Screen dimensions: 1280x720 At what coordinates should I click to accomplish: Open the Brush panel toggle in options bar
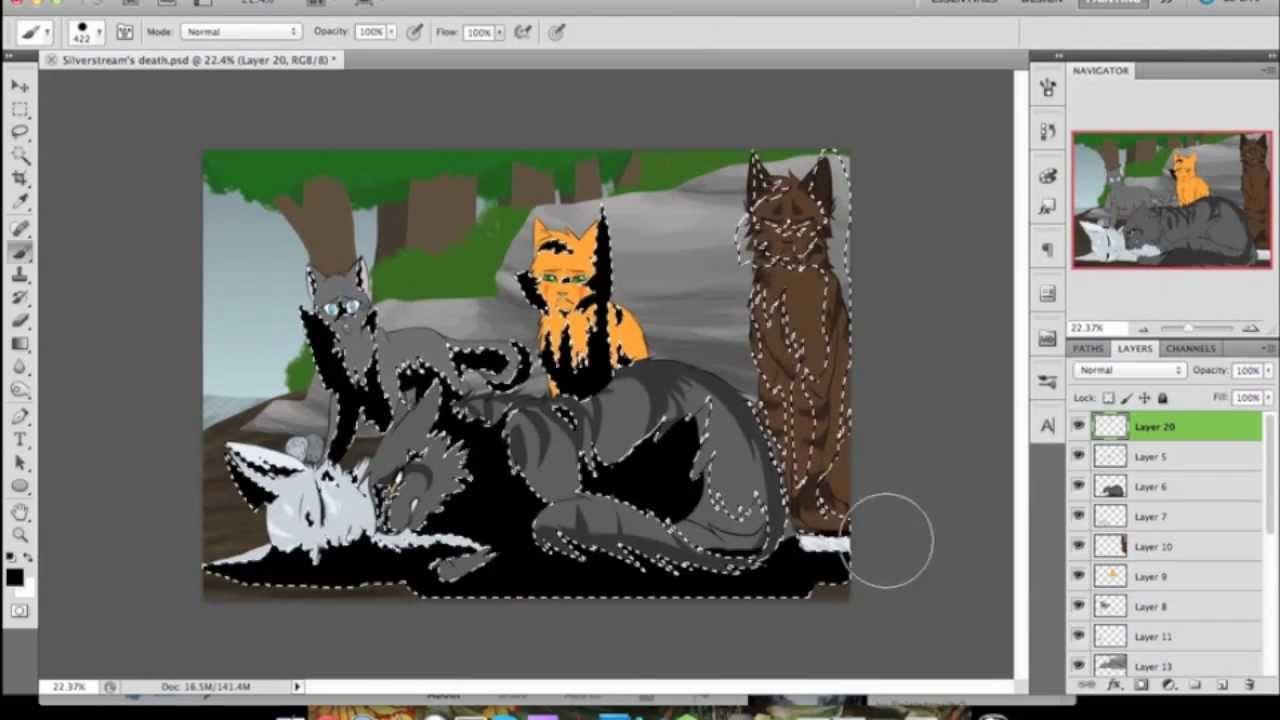point(125,32)
